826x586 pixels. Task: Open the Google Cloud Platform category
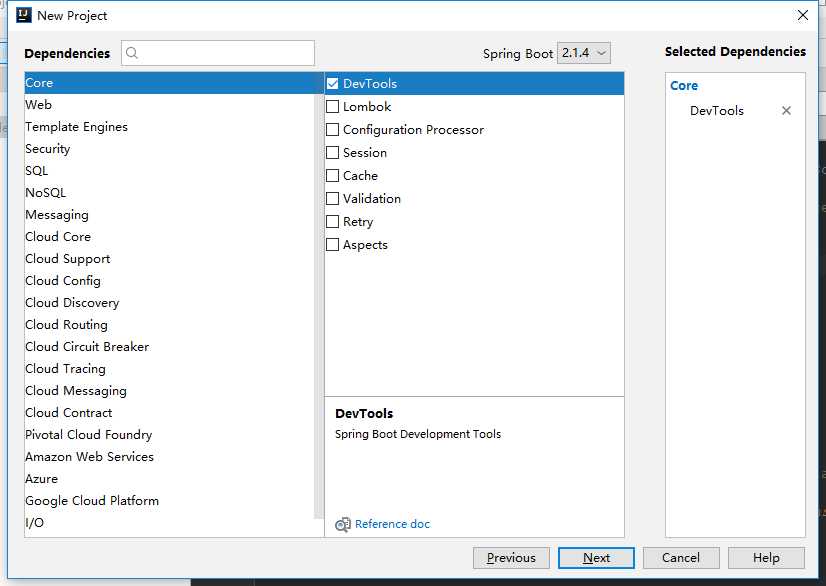click(169, 501)
